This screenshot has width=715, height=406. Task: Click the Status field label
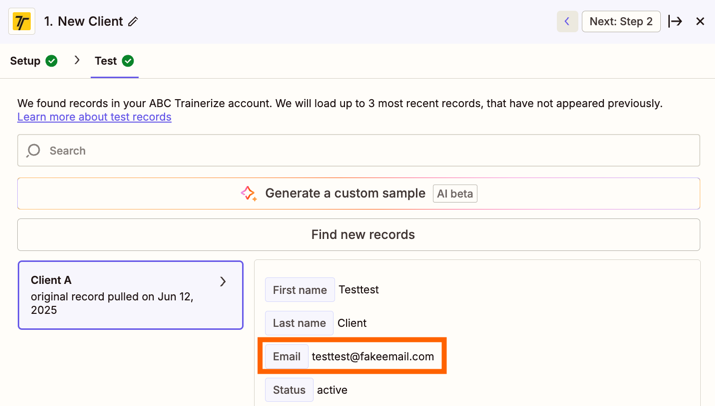(x=289, y=390)
